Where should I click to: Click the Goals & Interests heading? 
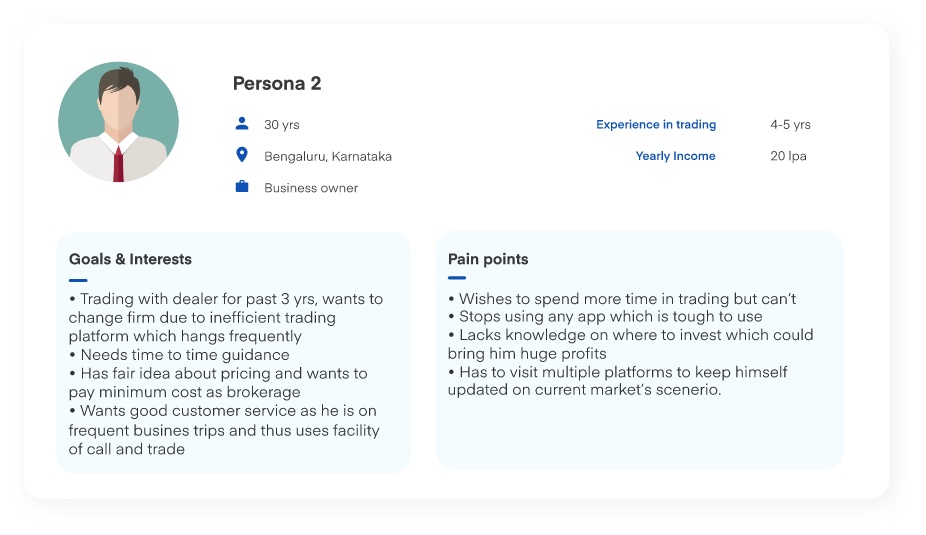130,259
